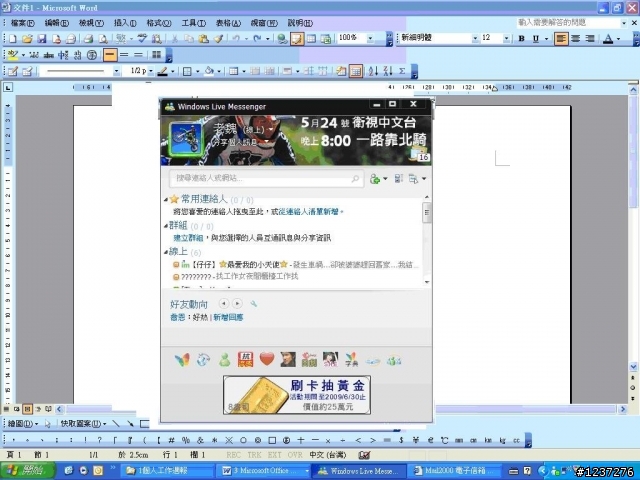
Task: Click the Messenger contact list scrollbar thumb
Action: click(427, 212)
